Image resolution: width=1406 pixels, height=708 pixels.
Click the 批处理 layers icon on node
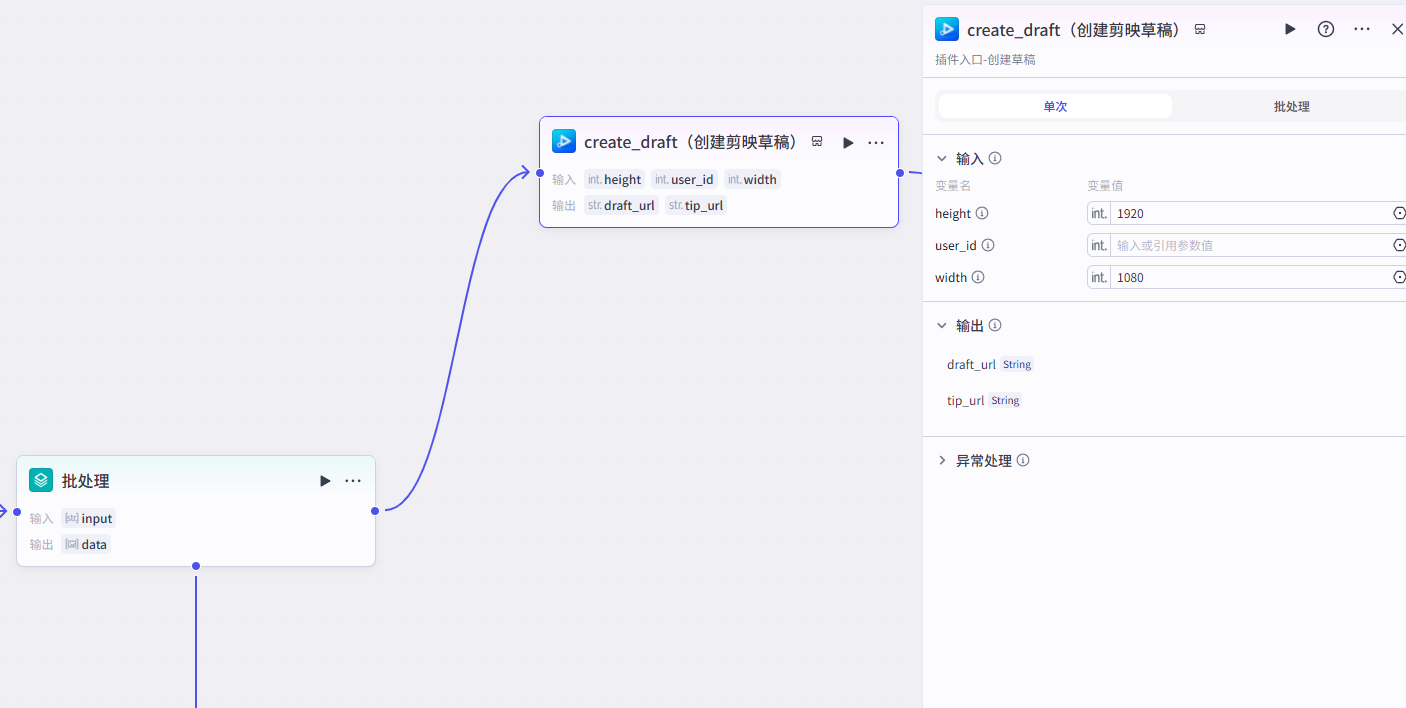pos(41,481)
